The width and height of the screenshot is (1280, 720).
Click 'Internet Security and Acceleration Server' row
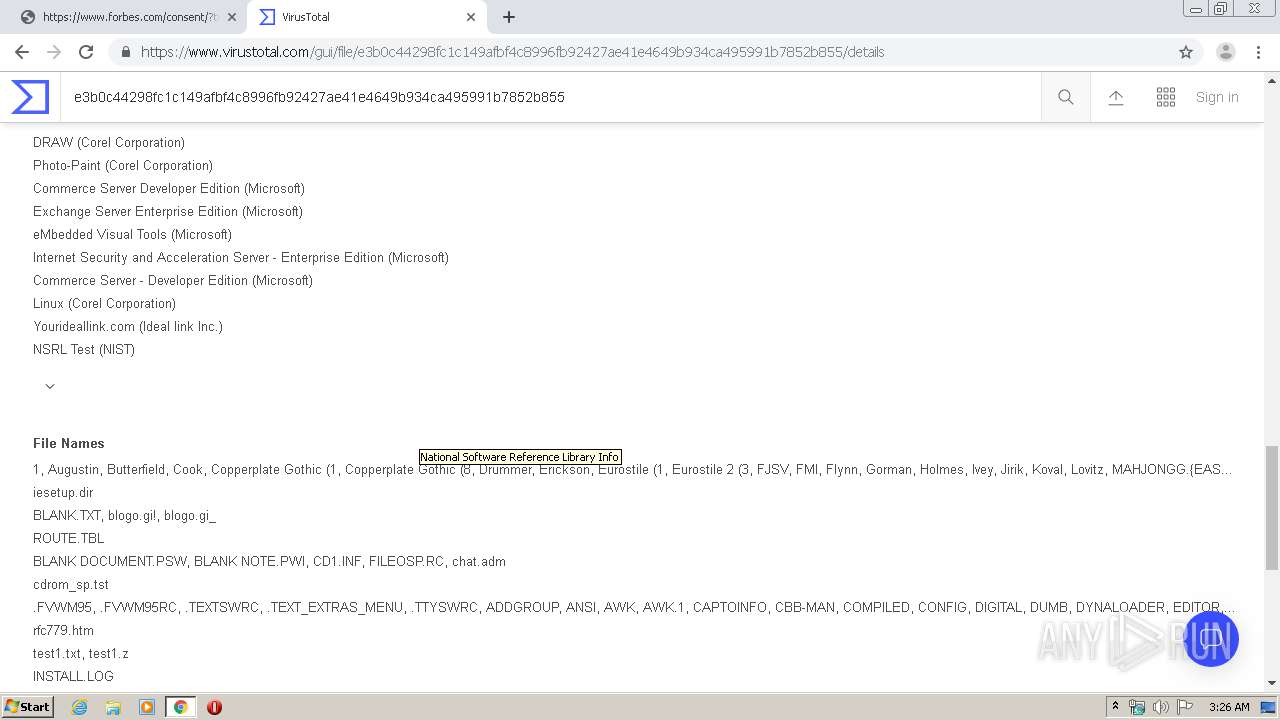241,257
